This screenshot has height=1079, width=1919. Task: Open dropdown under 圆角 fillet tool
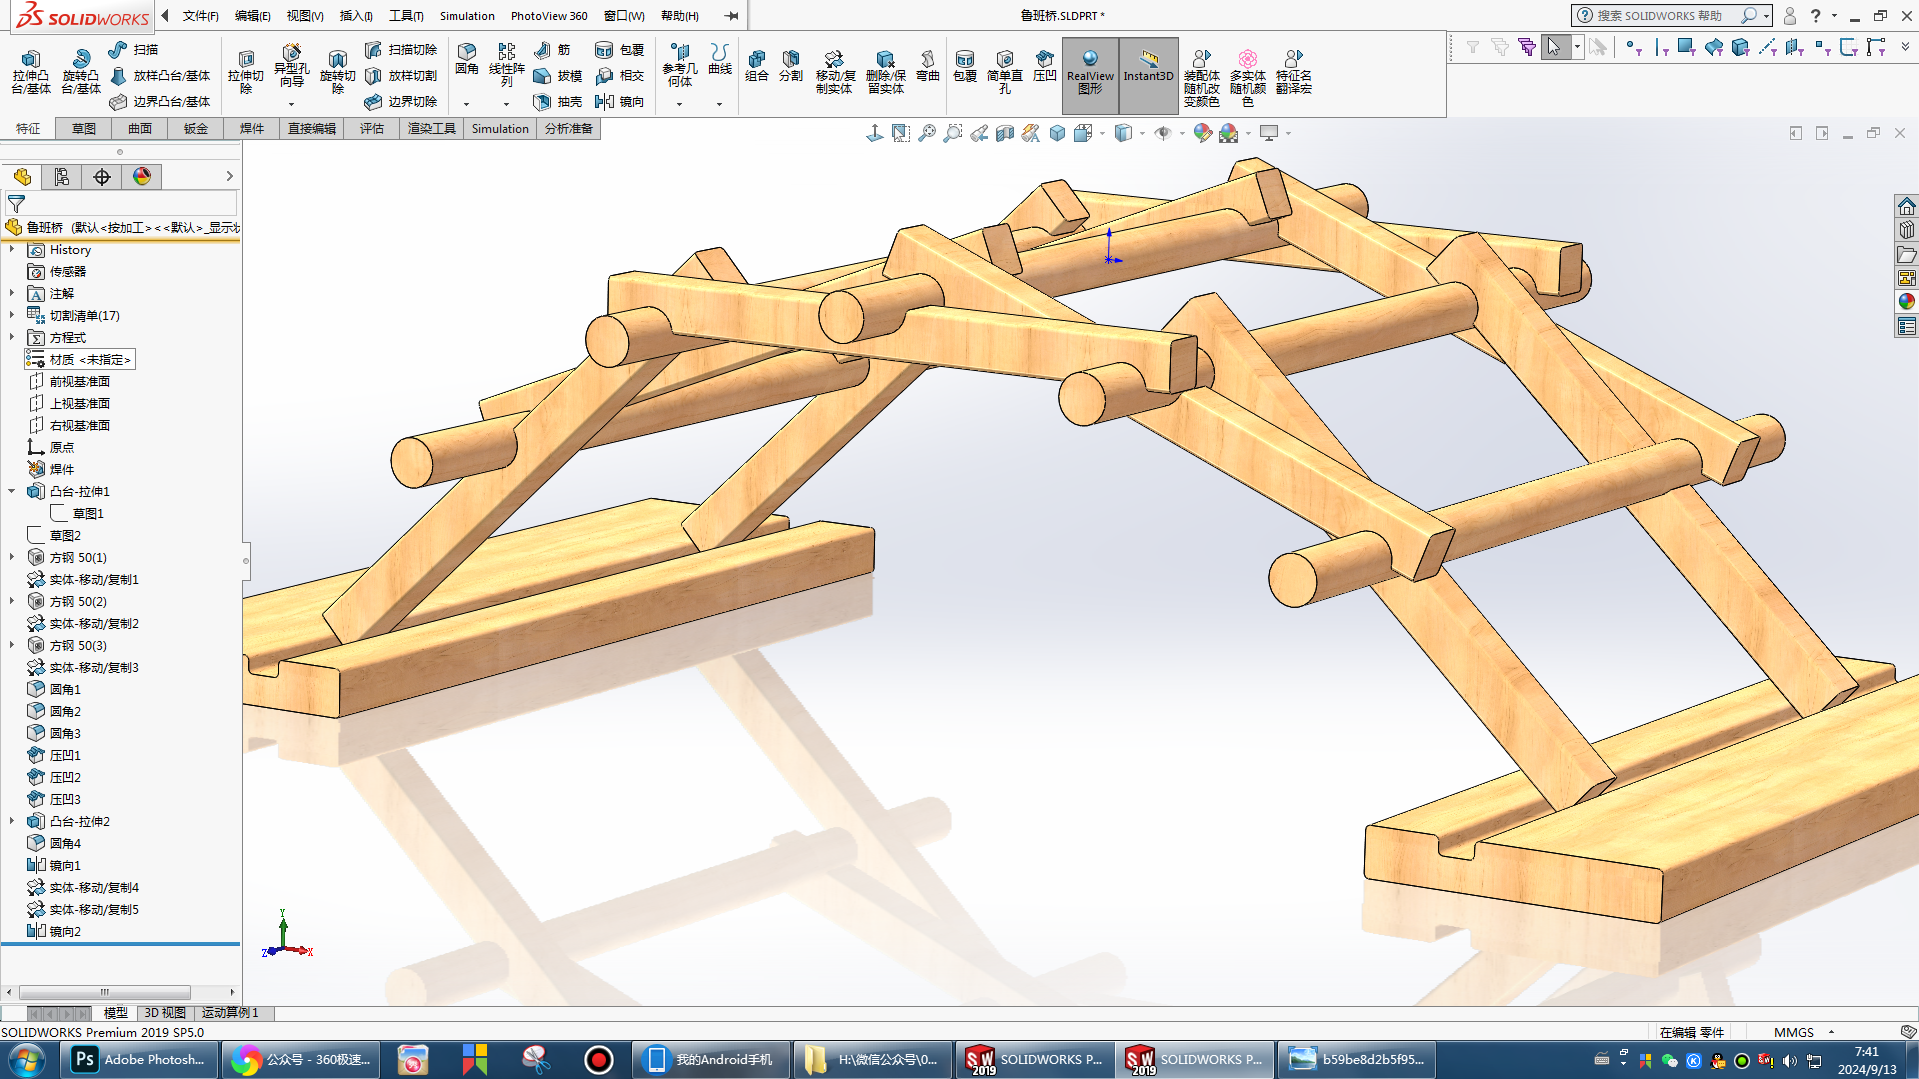(x=466, y=103)
